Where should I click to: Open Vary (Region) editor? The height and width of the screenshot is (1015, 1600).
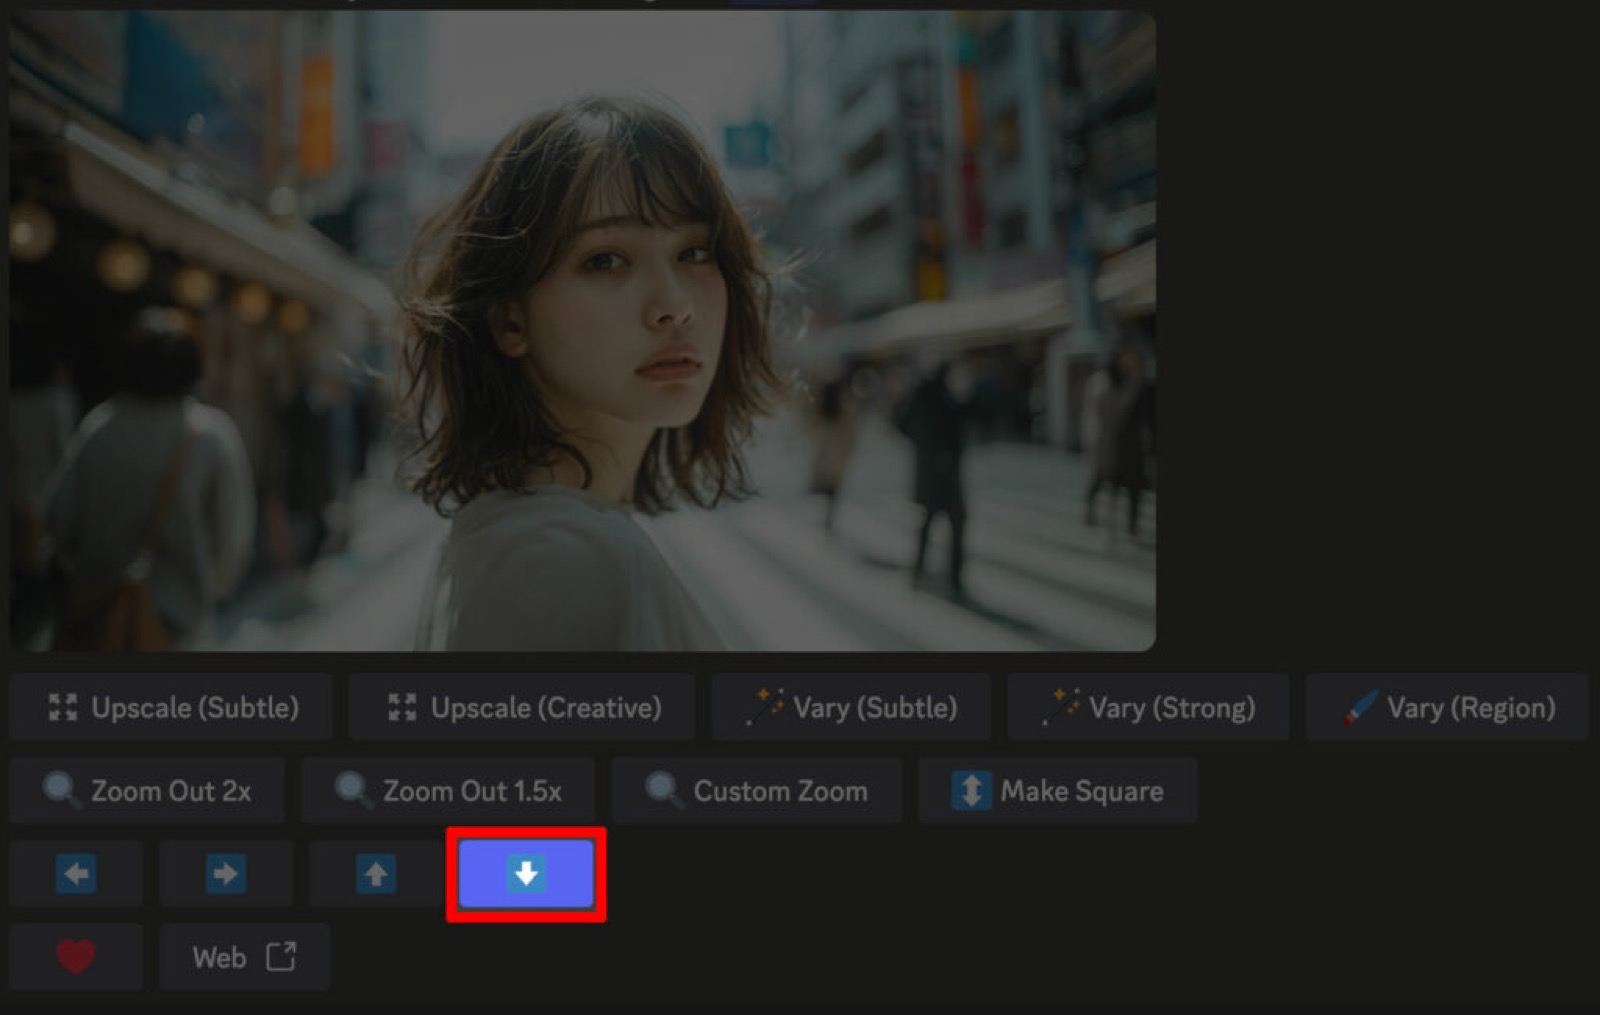1447,707
